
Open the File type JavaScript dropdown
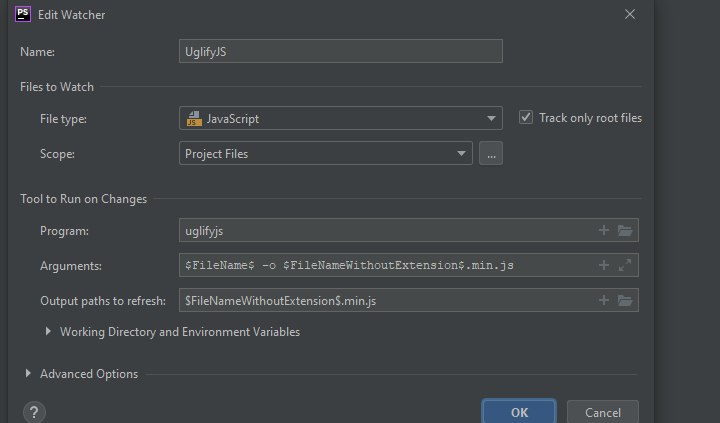click(x=340, y=119)
